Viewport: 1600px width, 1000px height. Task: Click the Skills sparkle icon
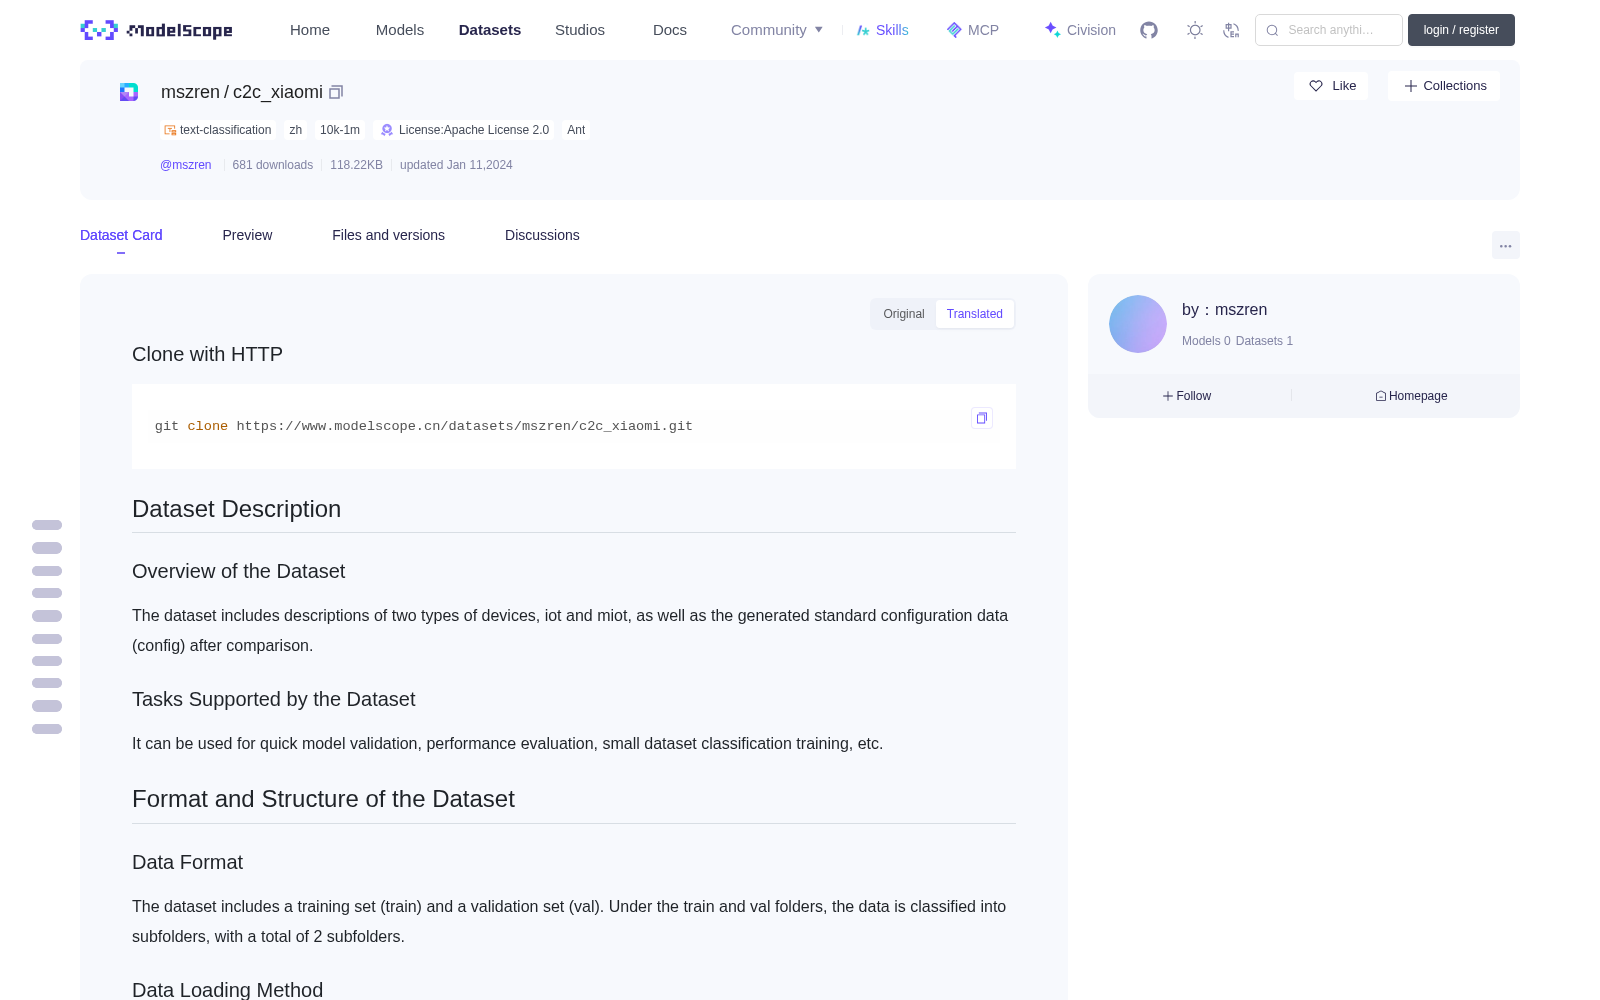click(863, 30)
